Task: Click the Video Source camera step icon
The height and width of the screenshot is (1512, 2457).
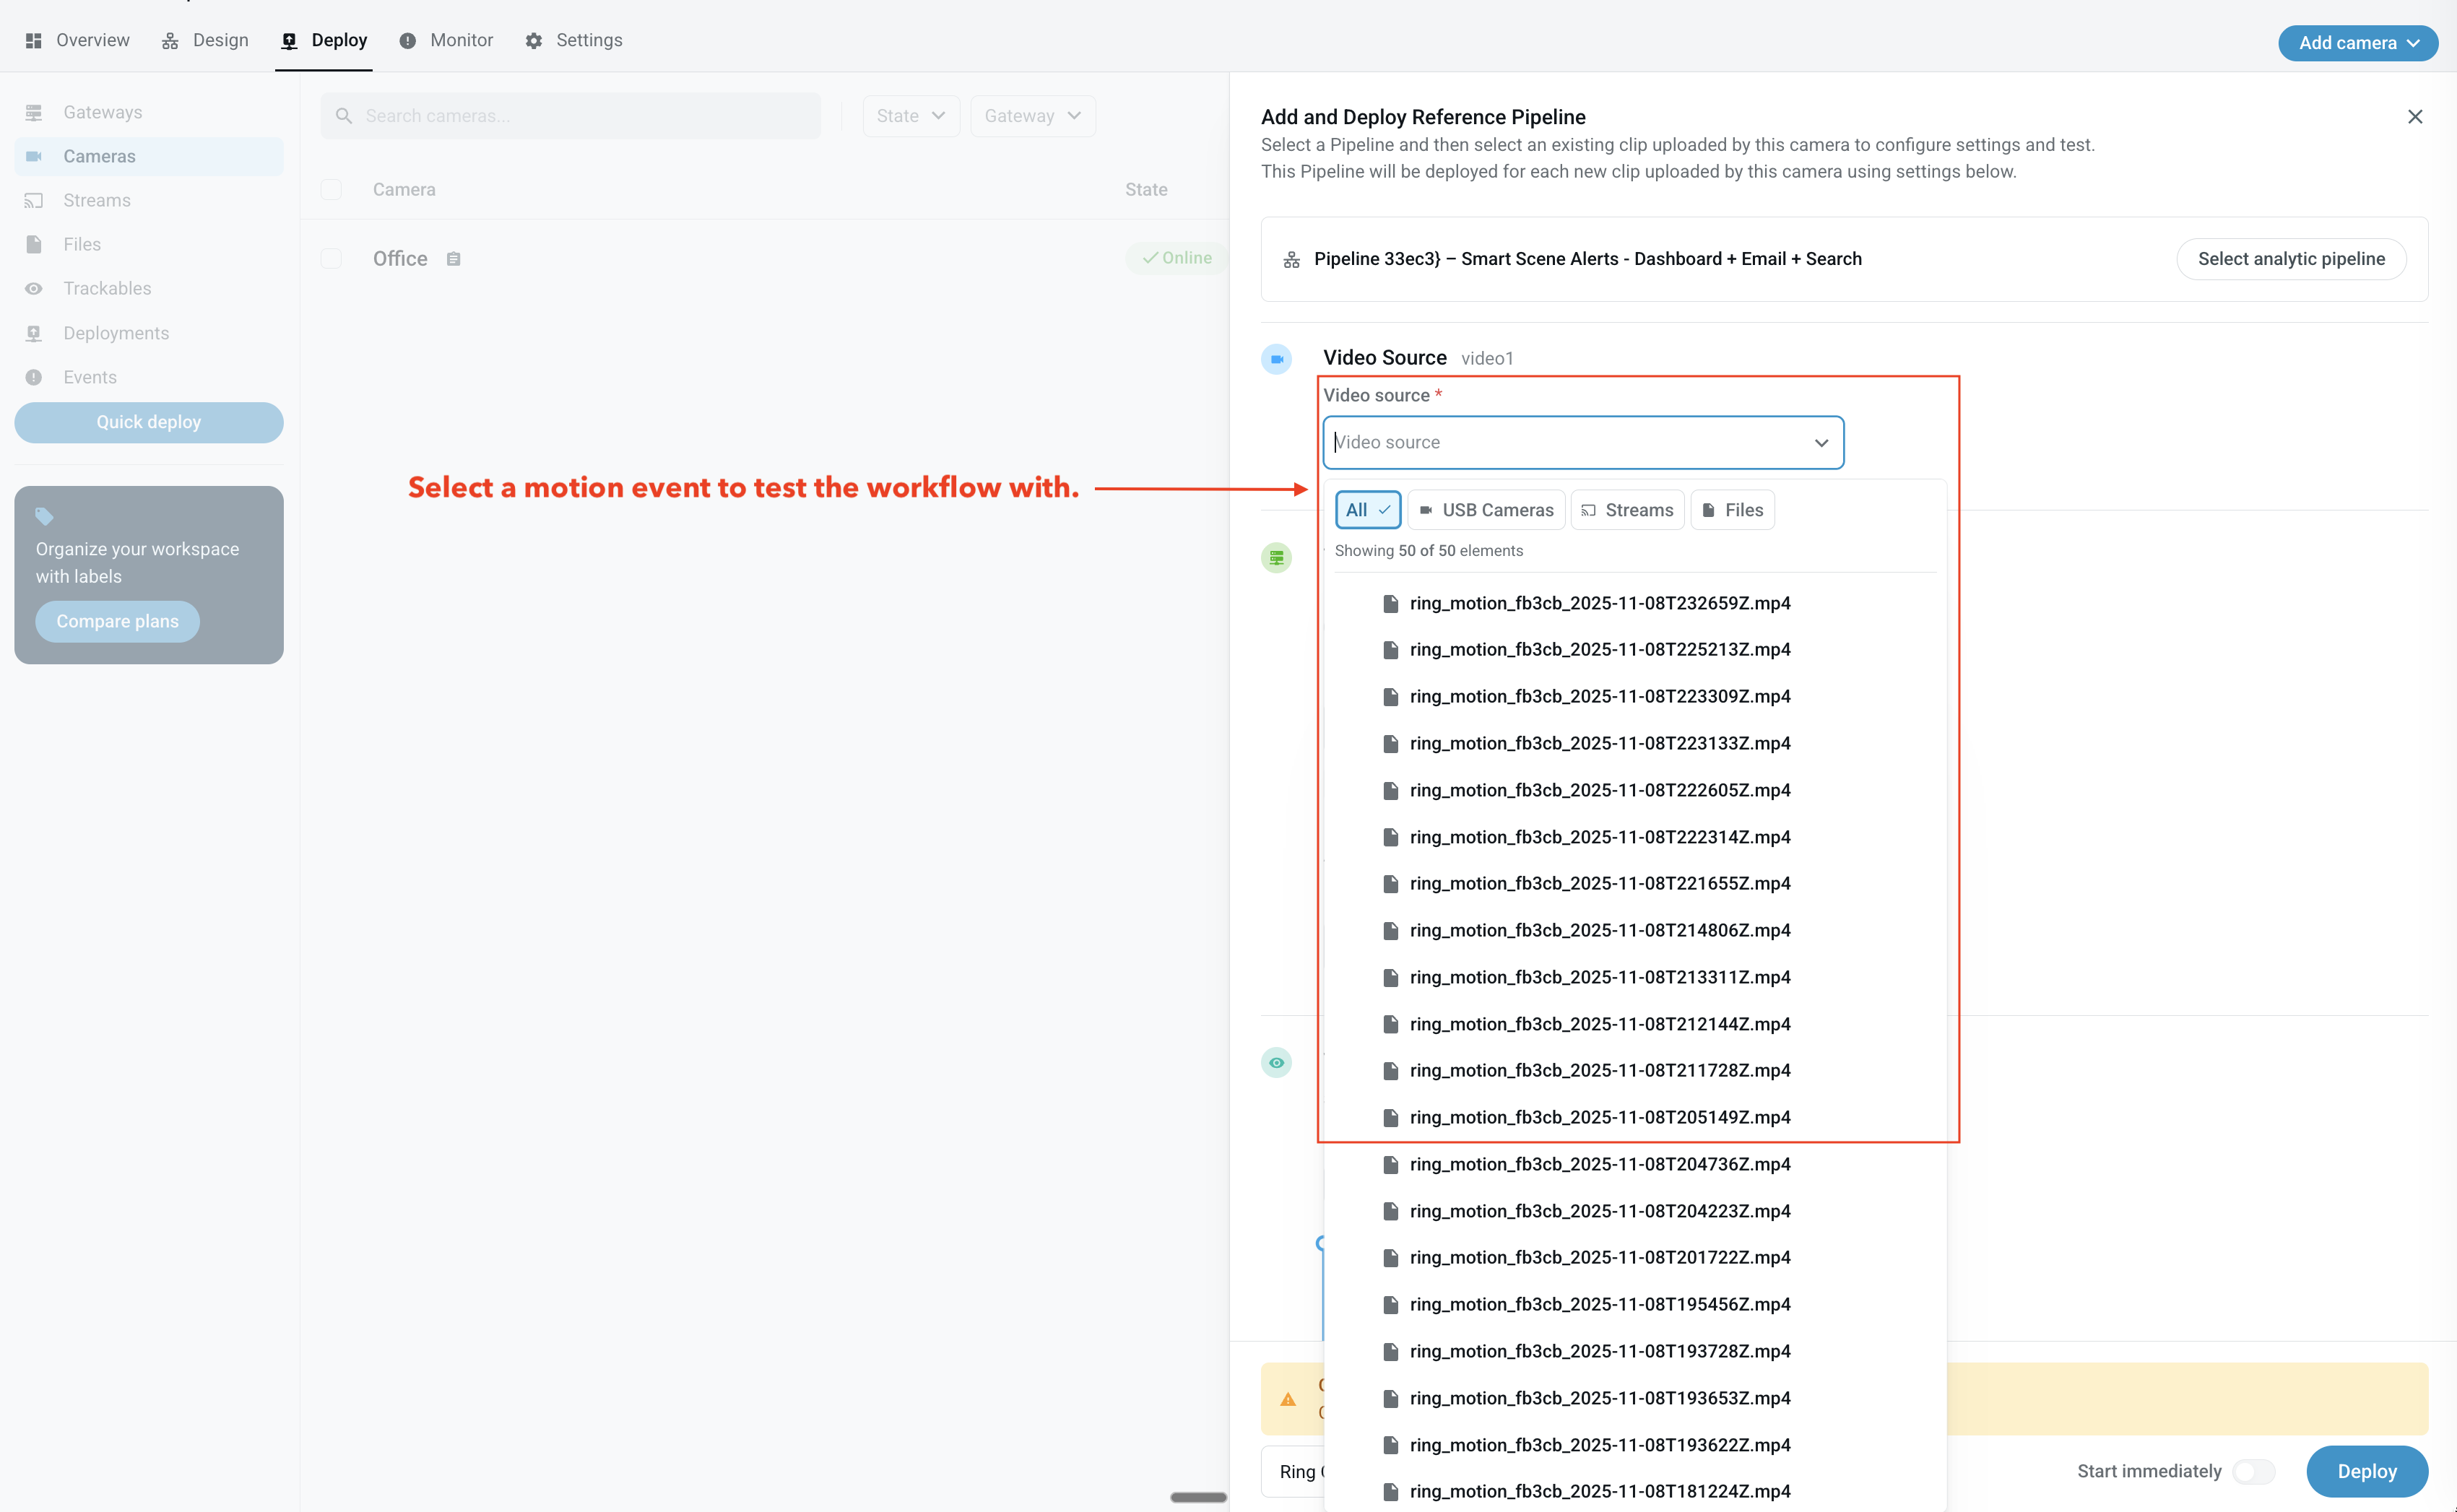Action: (1276, 359)
